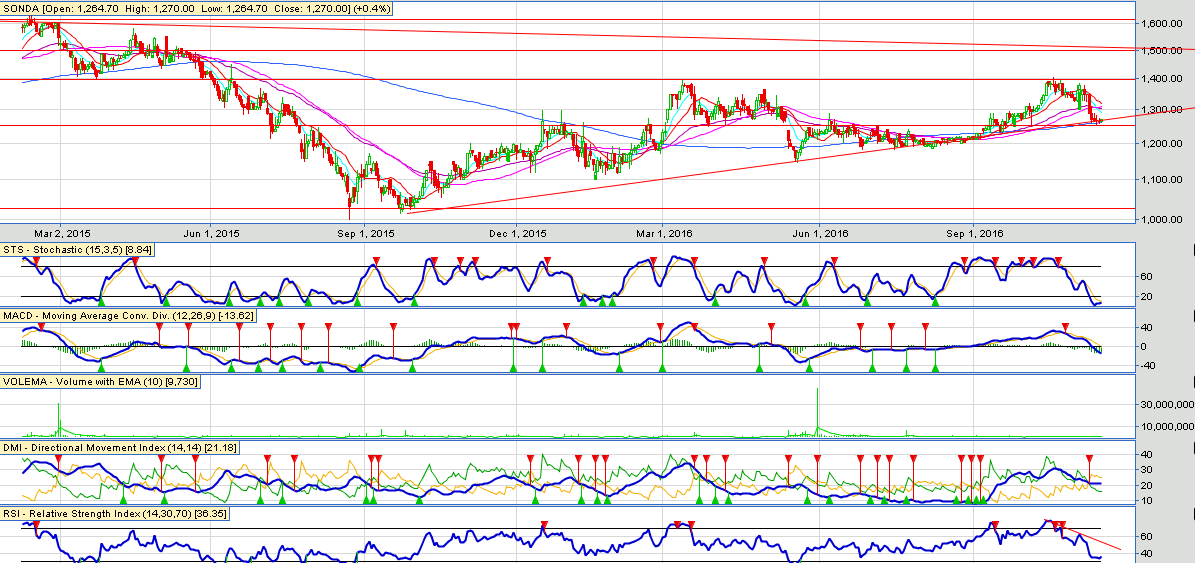Select the SONDA price header label

196,8
